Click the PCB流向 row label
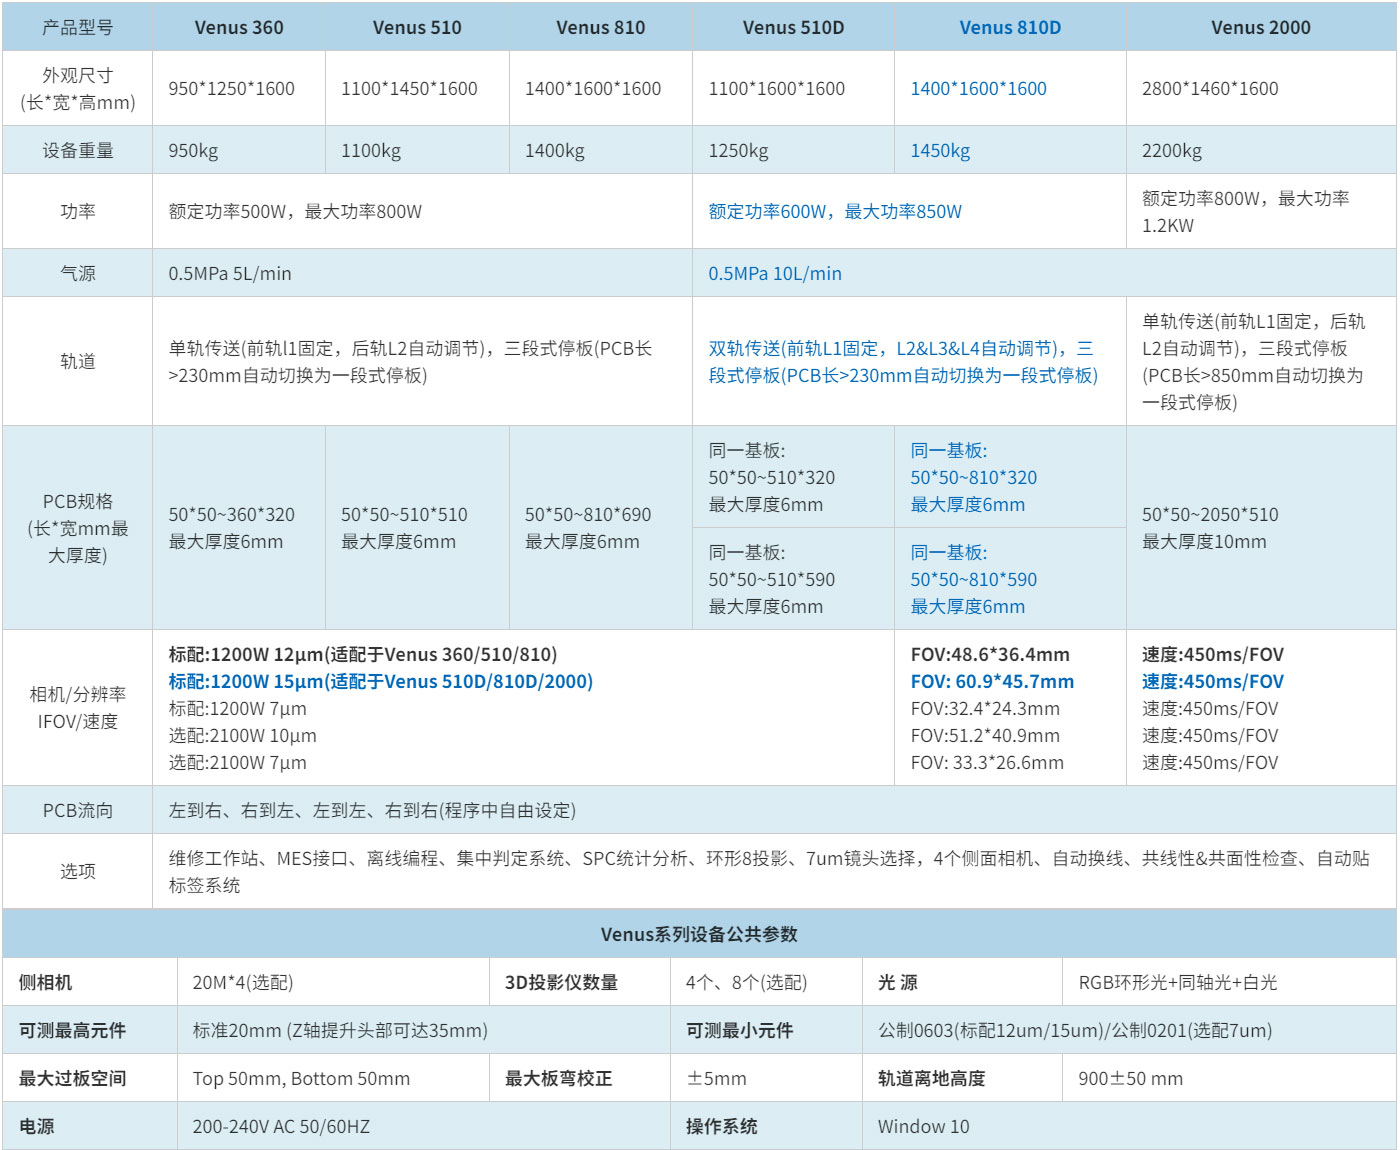The height and width of the screenshot is (1150, 1400). 78,811
